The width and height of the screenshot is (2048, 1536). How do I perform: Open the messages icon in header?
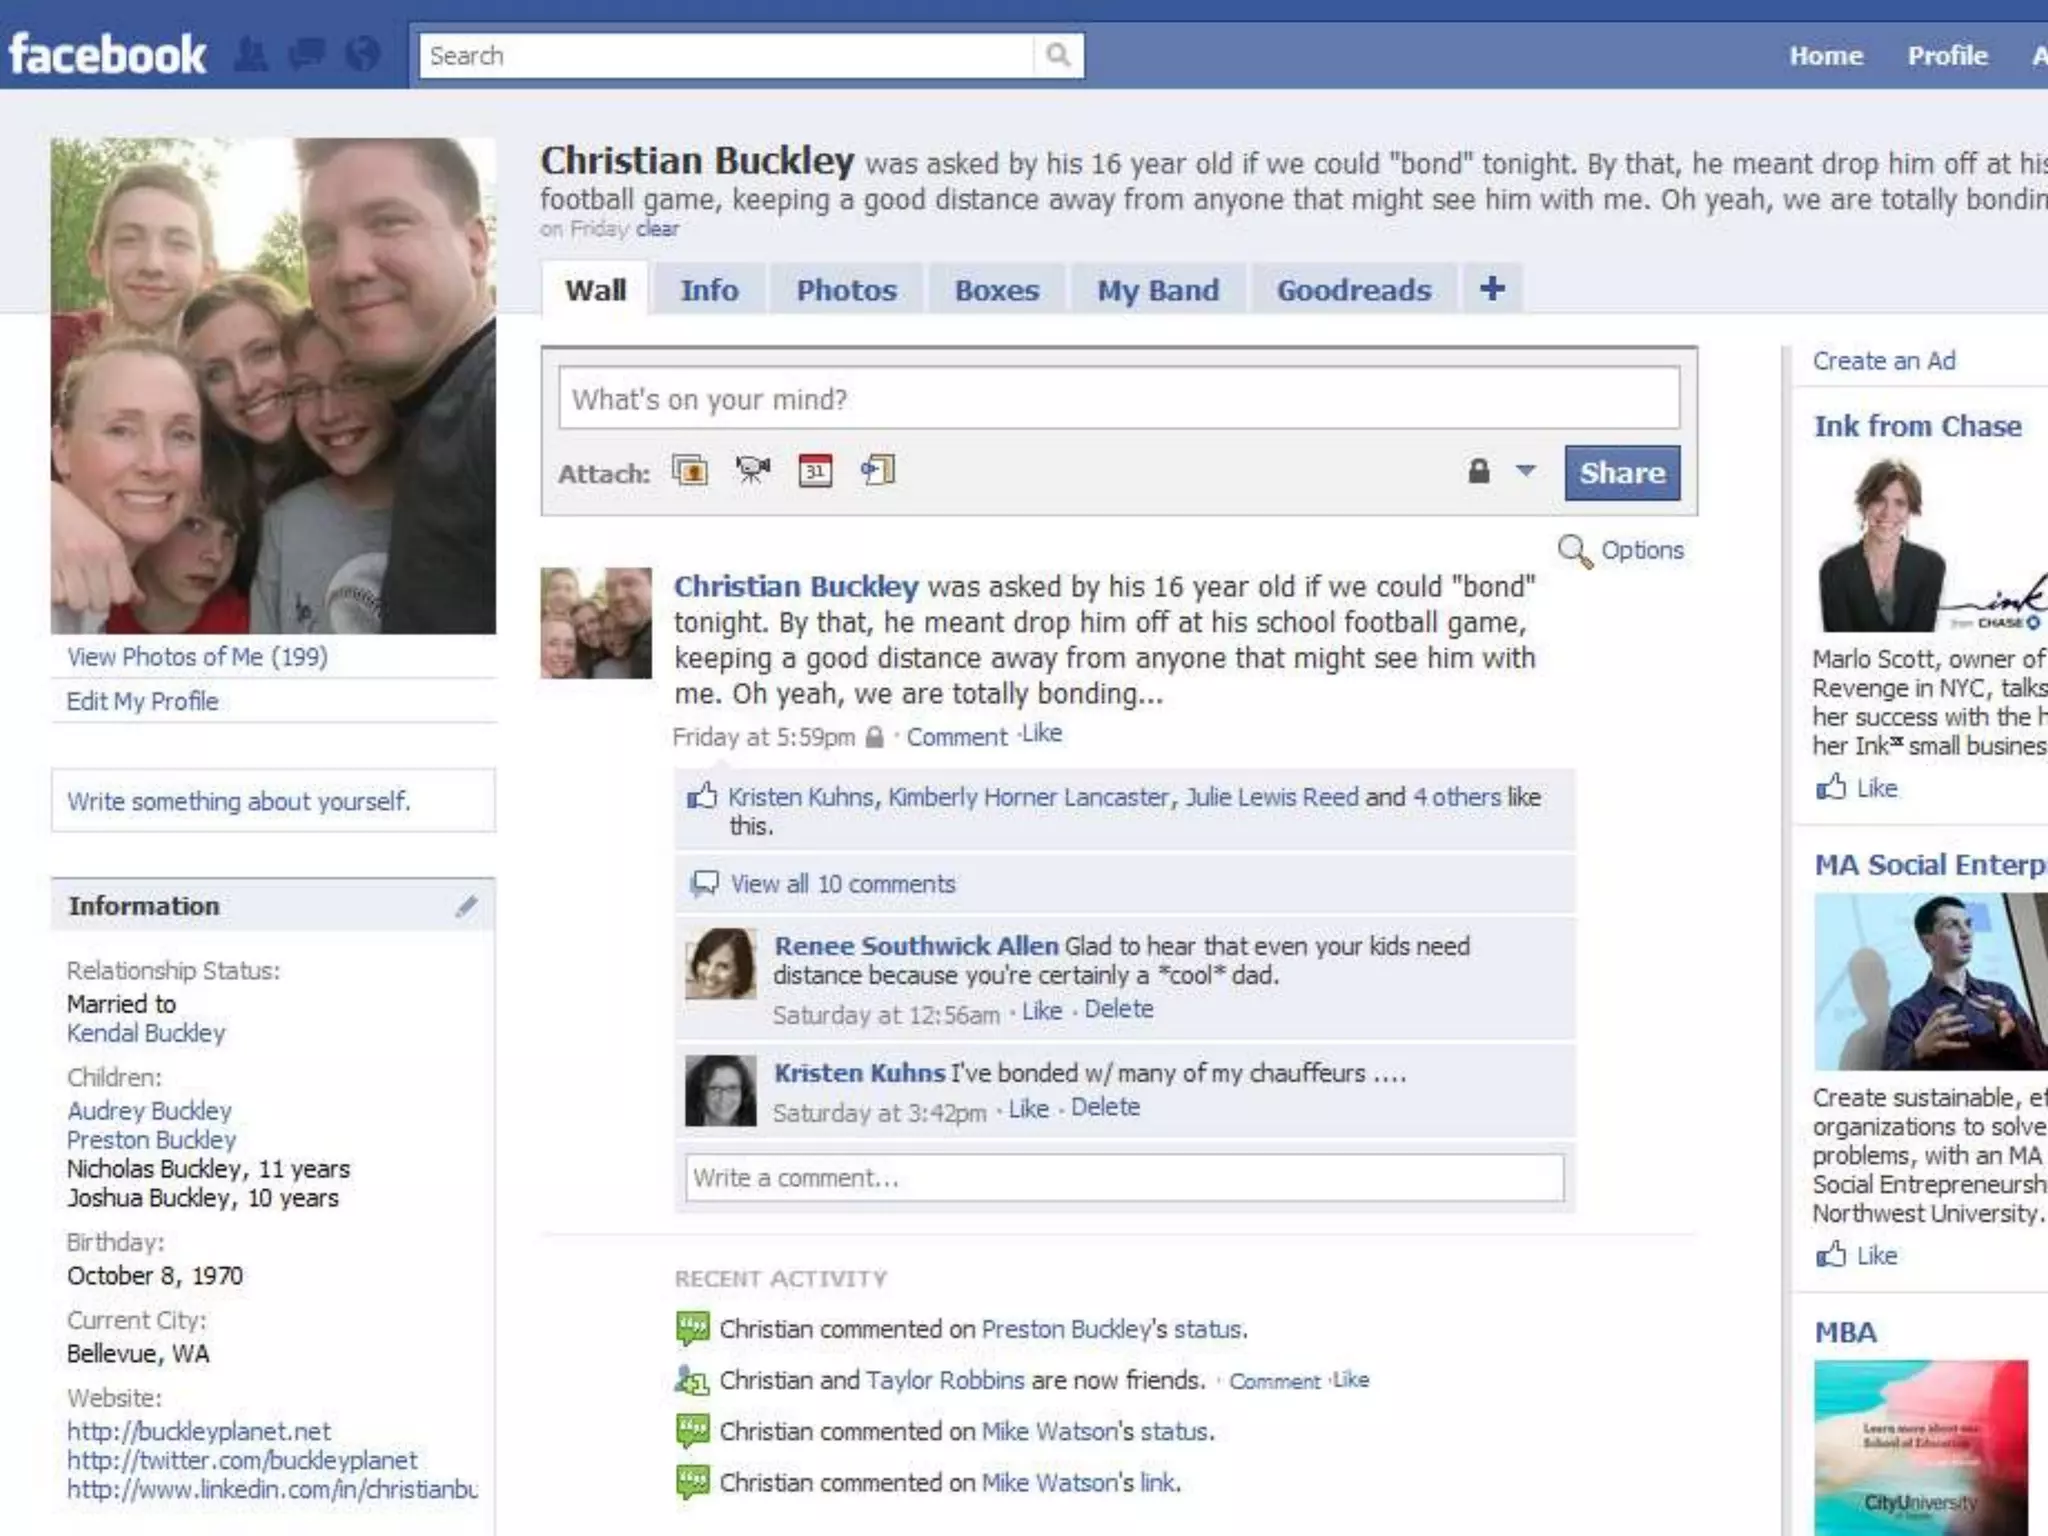(307, 55)
